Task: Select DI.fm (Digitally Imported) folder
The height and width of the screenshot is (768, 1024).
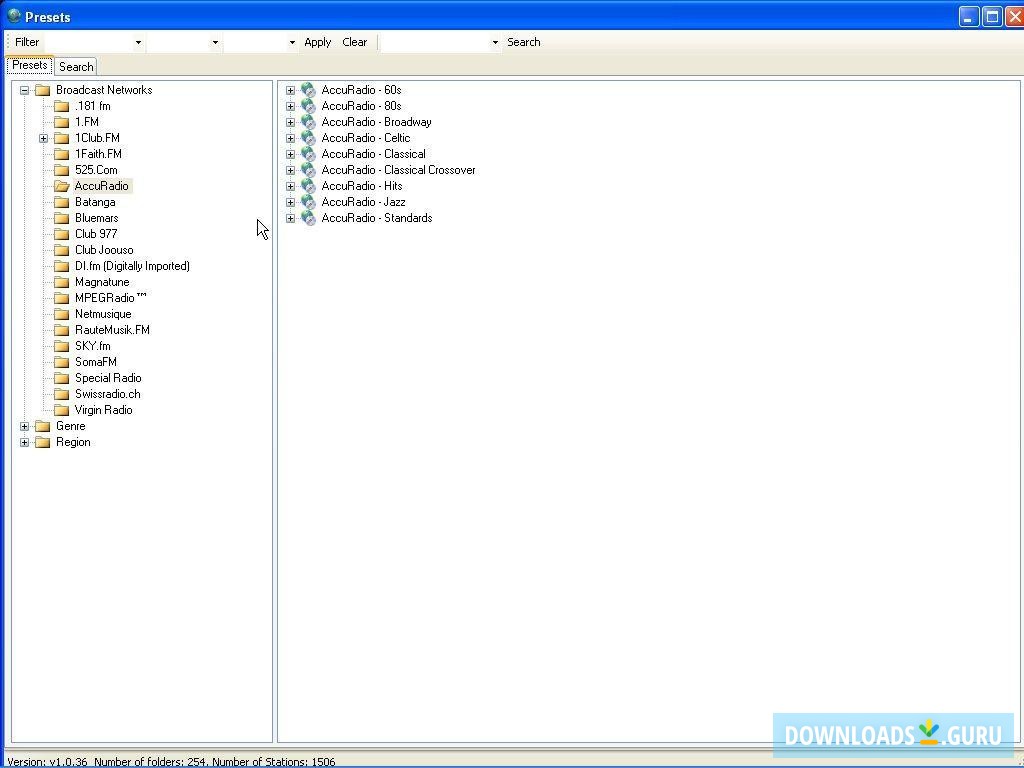Action: [132, 266]
